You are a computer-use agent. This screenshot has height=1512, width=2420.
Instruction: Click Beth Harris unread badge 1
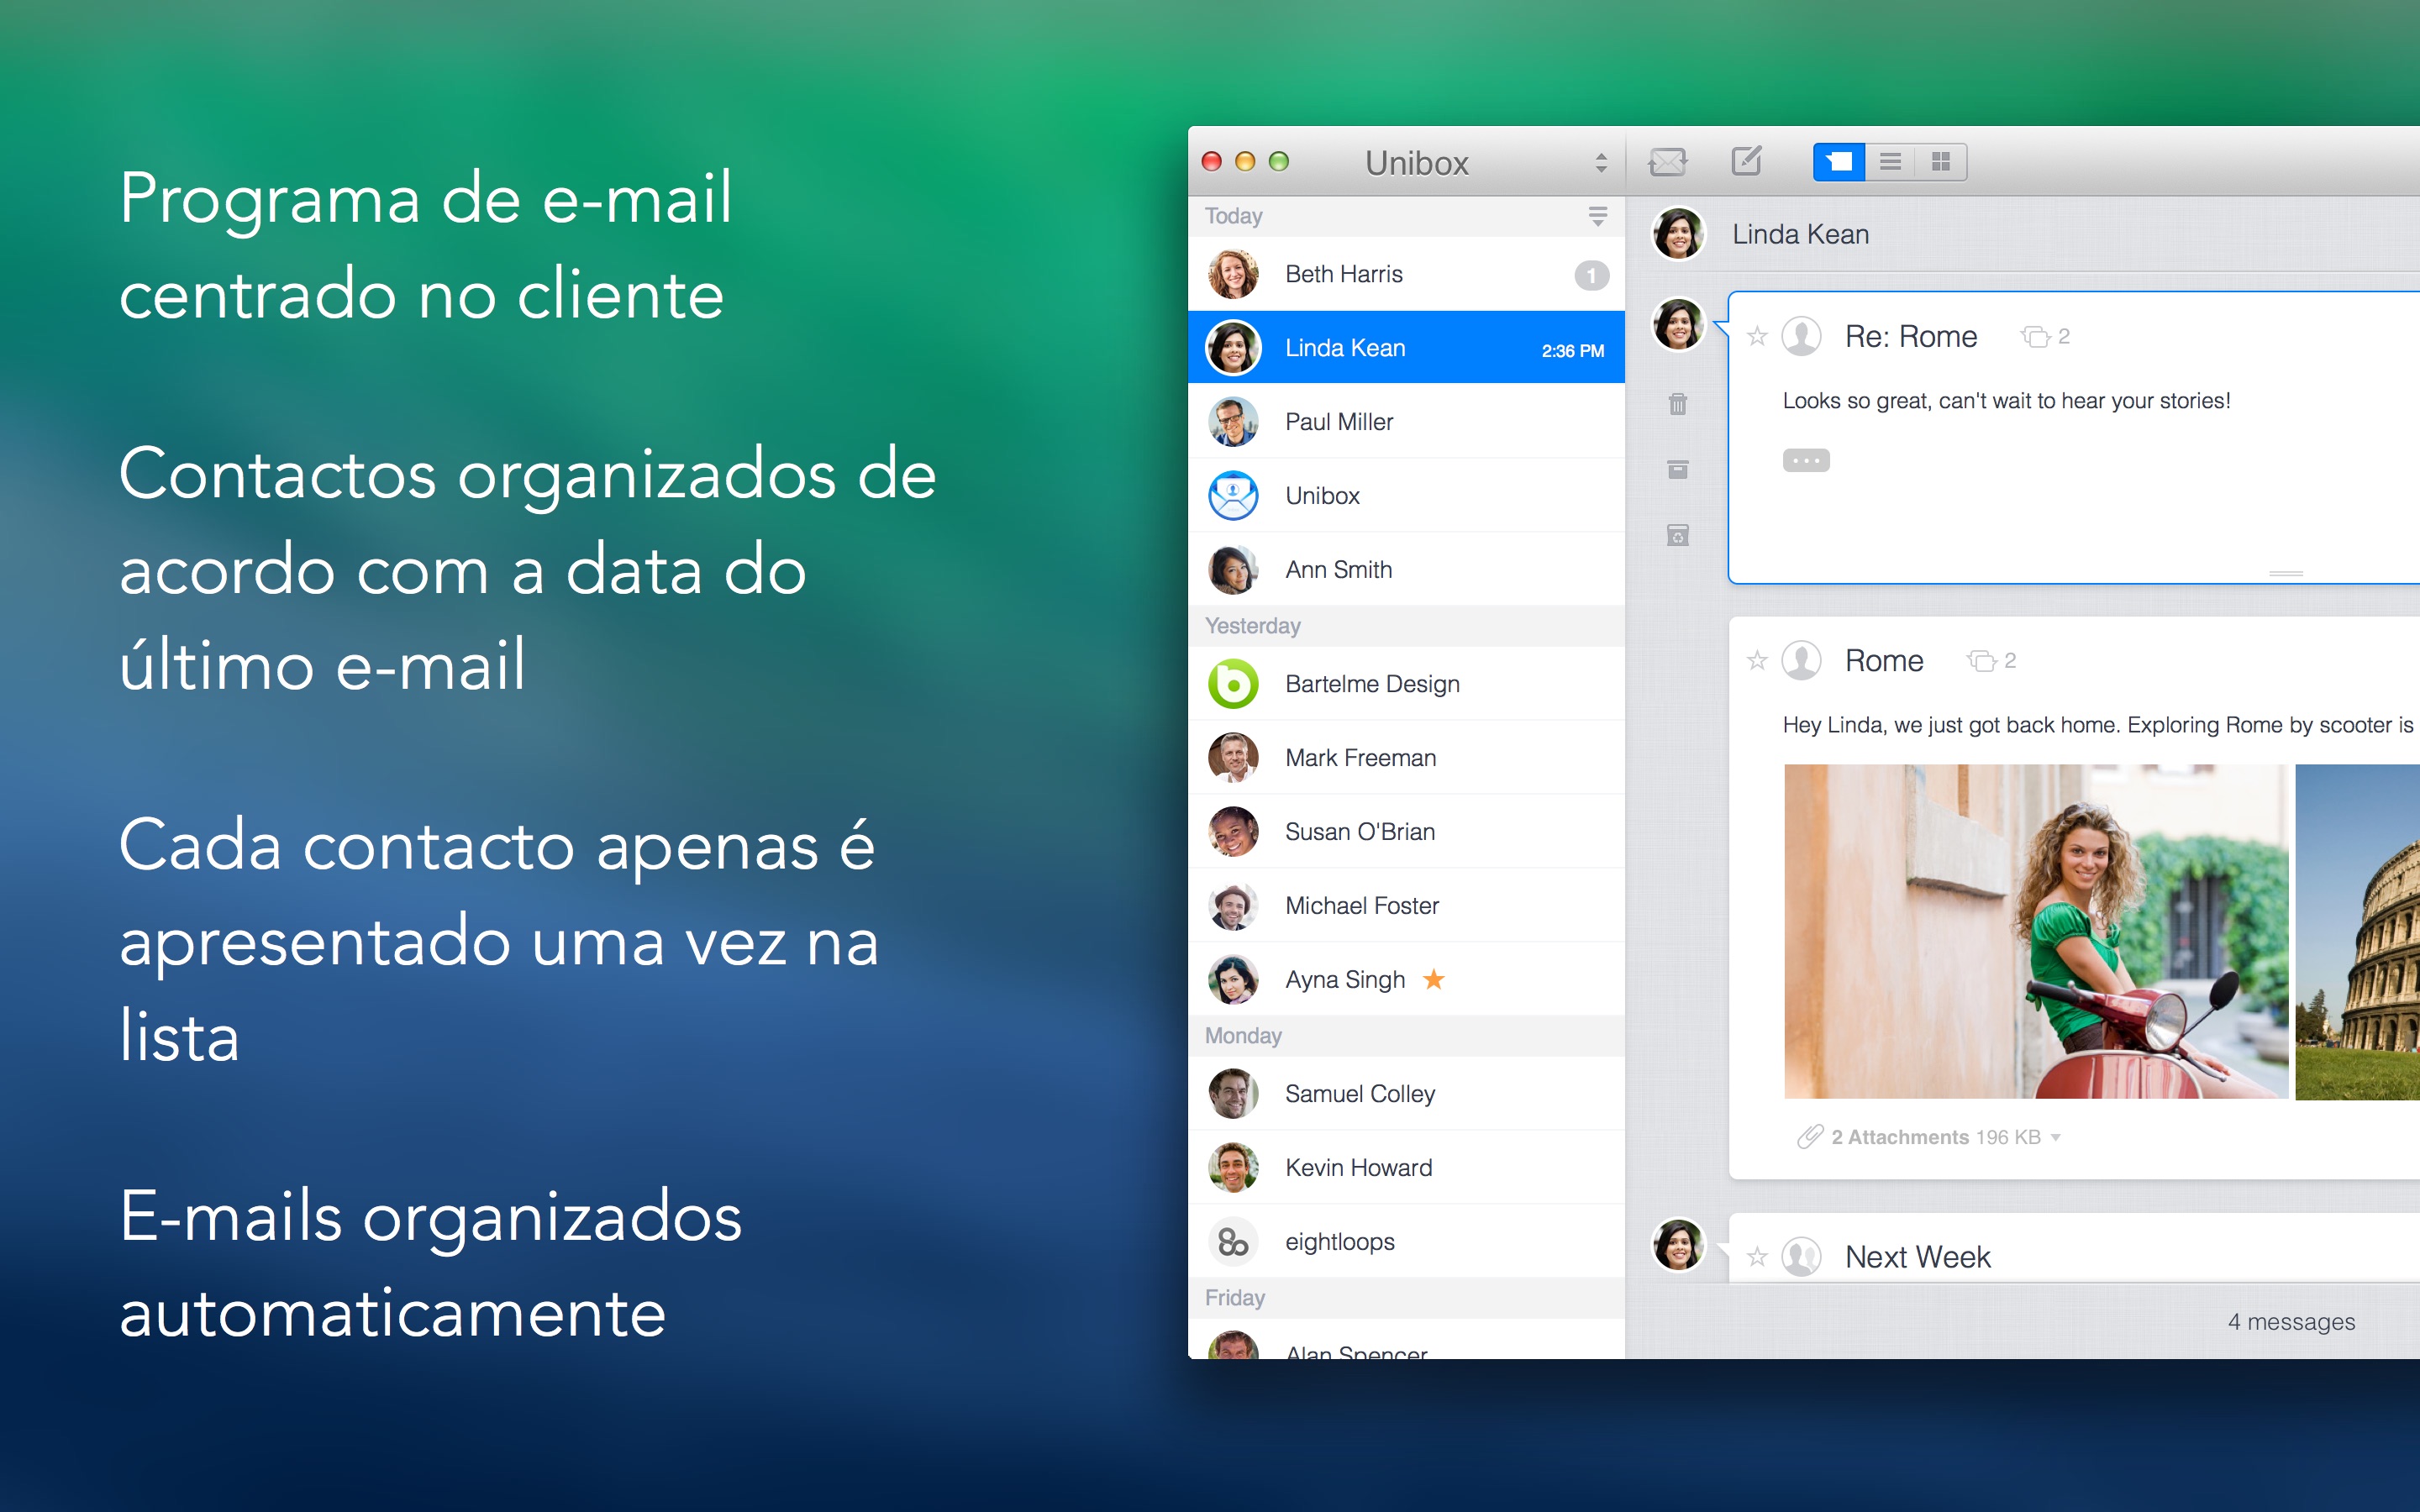click(1591, 275)
